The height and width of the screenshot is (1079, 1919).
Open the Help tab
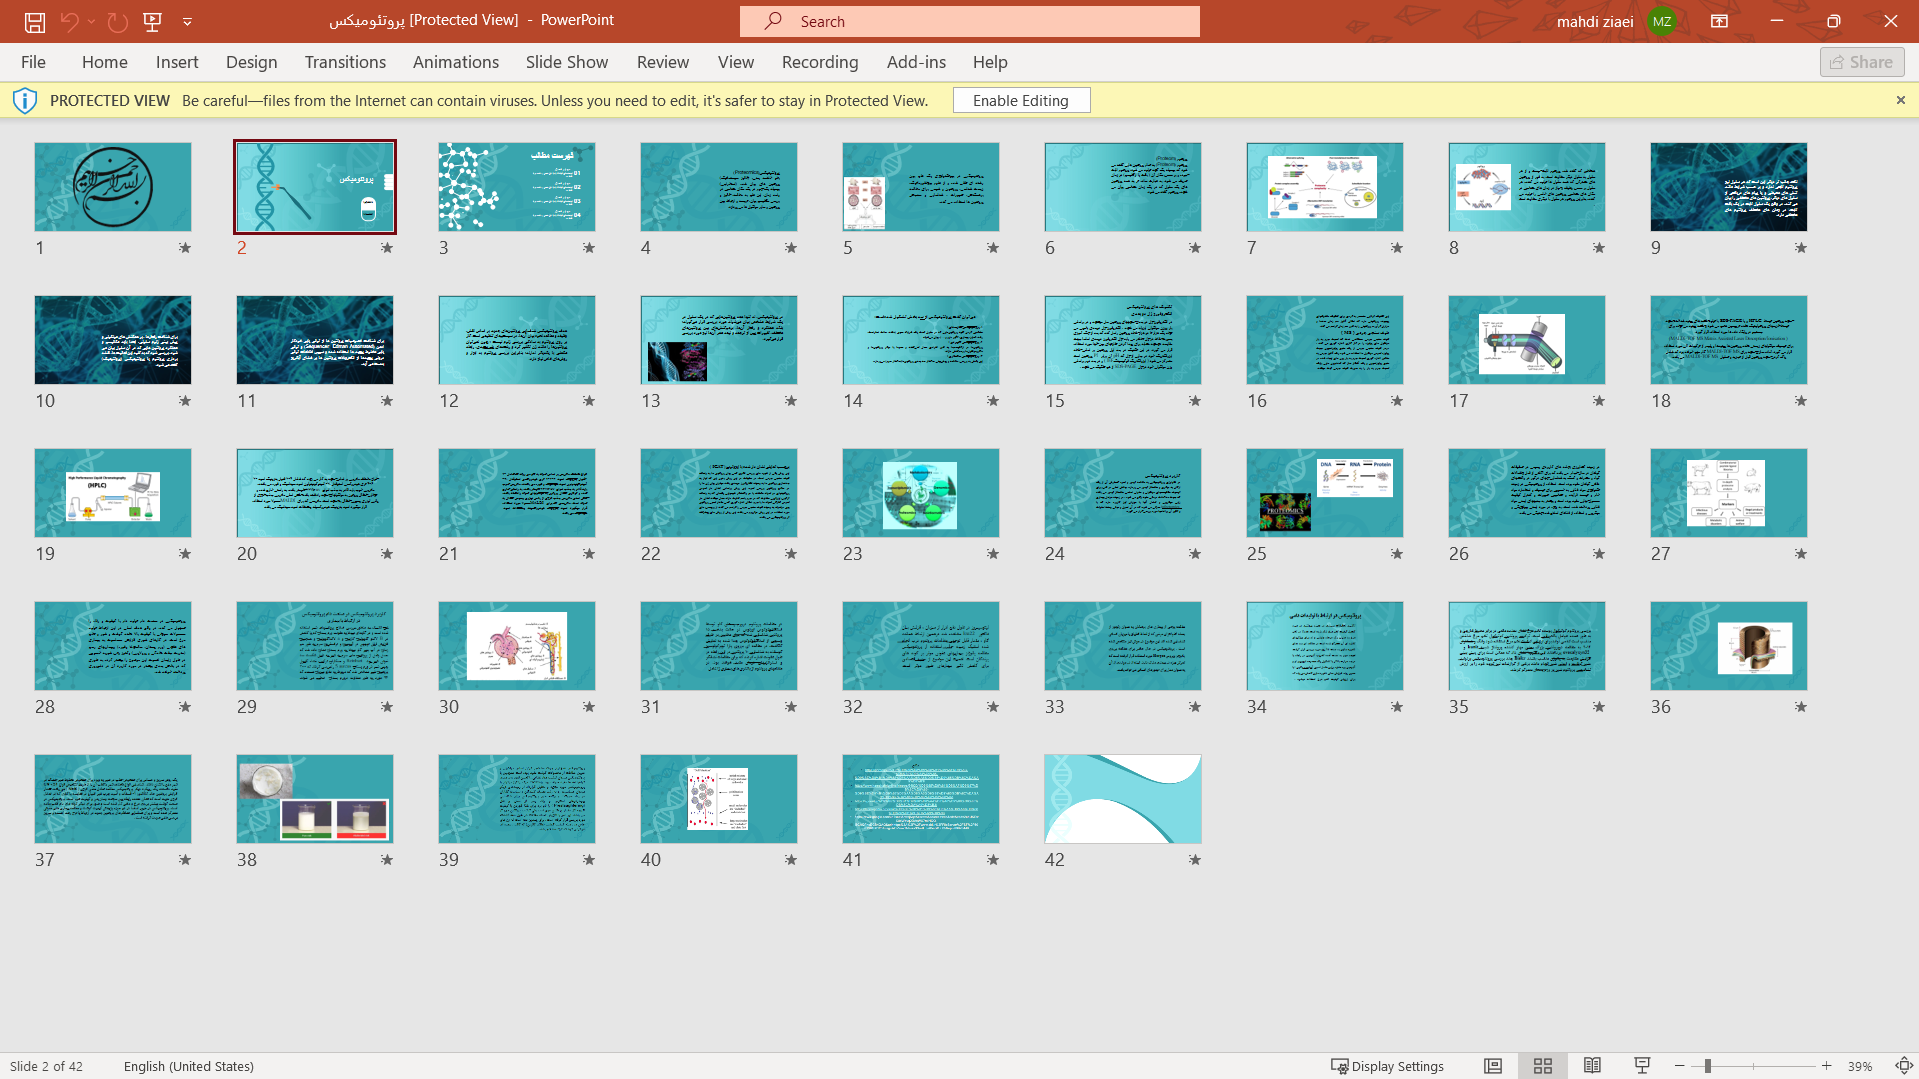coord(990,62)
